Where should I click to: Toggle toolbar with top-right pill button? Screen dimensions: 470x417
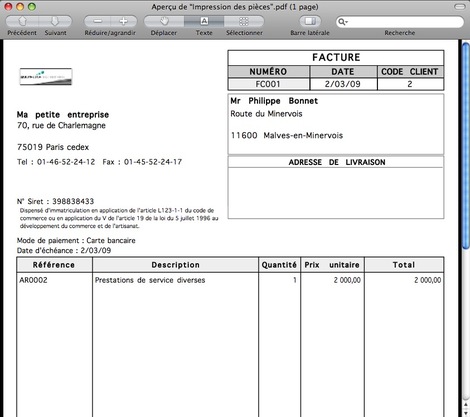coord(460,7)
